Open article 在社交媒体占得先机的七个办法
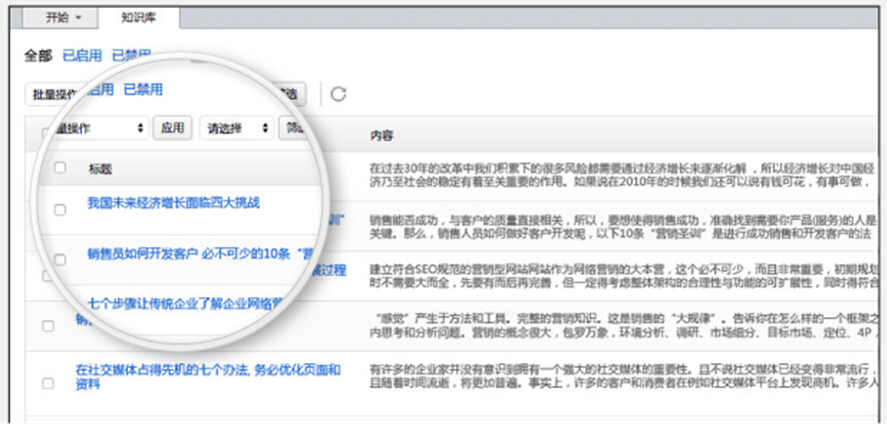This screenshot has height=431, width=887. (208, 377)
